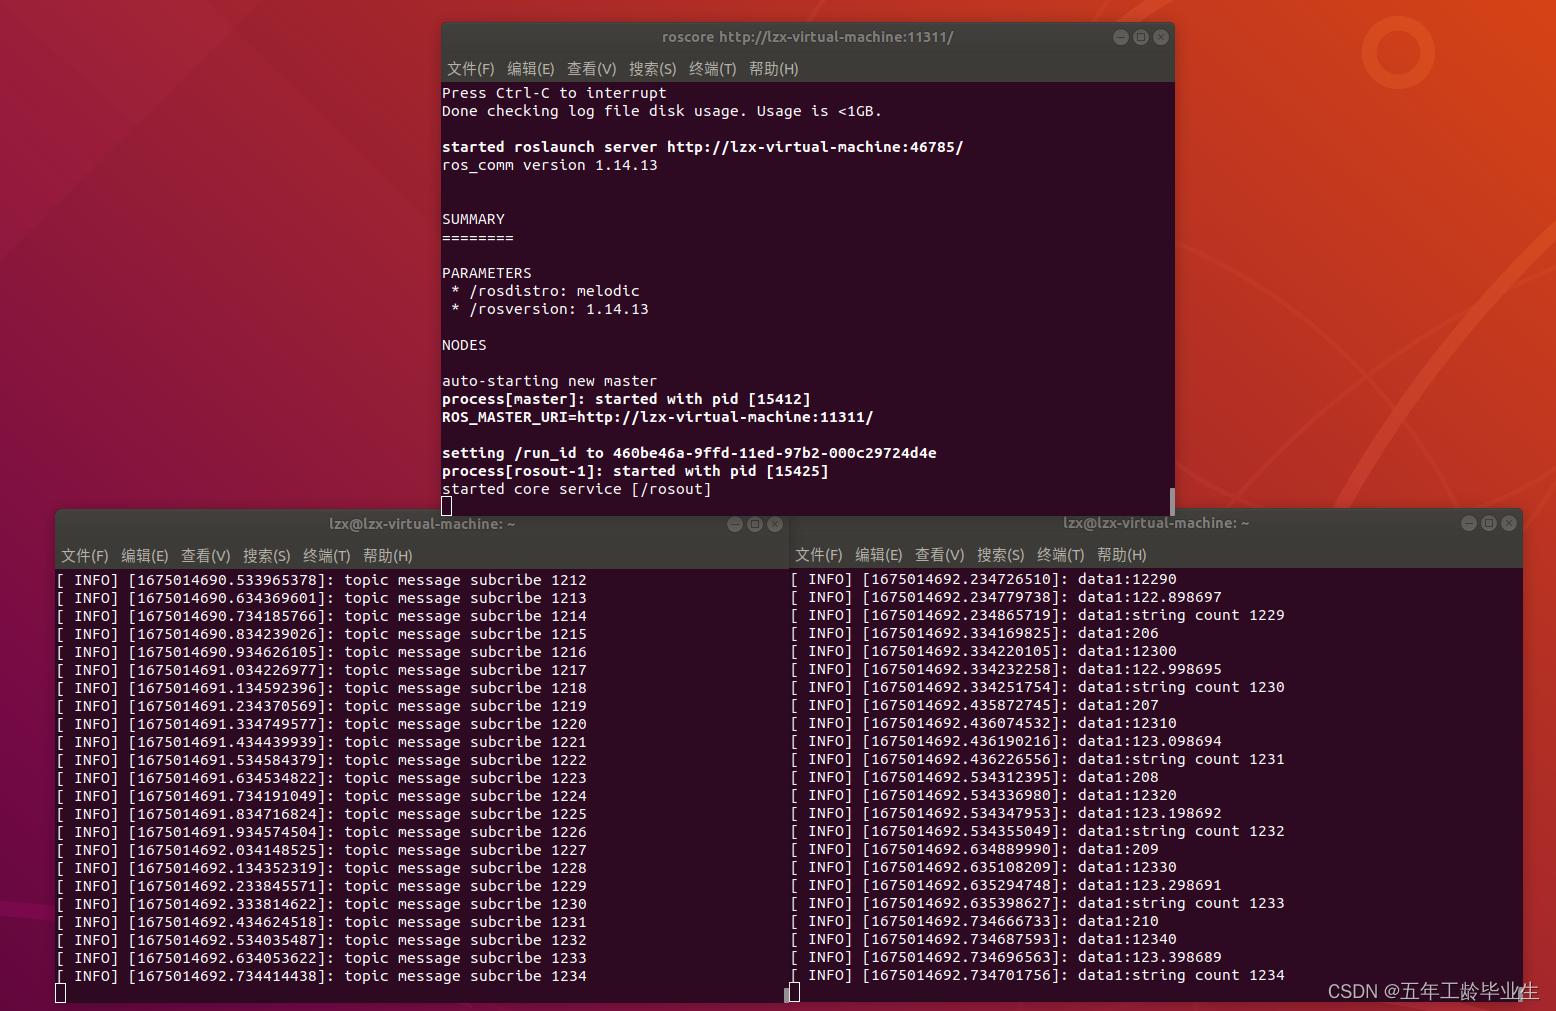The image size is (1556, 1011).
Task: Click the SUMMARY heading in roscore terminal
Action: pos(473,219)
